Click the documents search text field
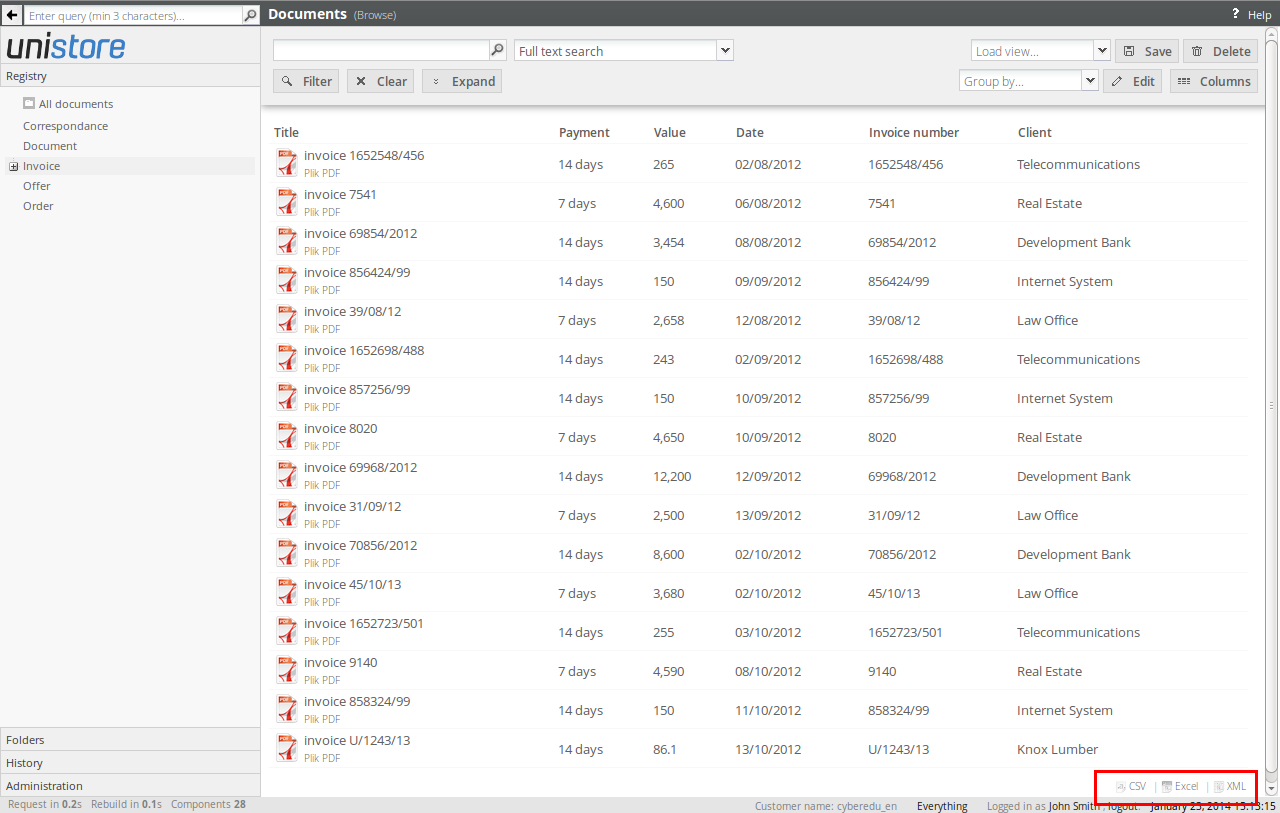The height and width of the screenshot is (813, 1280). click(x=381, y=50)
